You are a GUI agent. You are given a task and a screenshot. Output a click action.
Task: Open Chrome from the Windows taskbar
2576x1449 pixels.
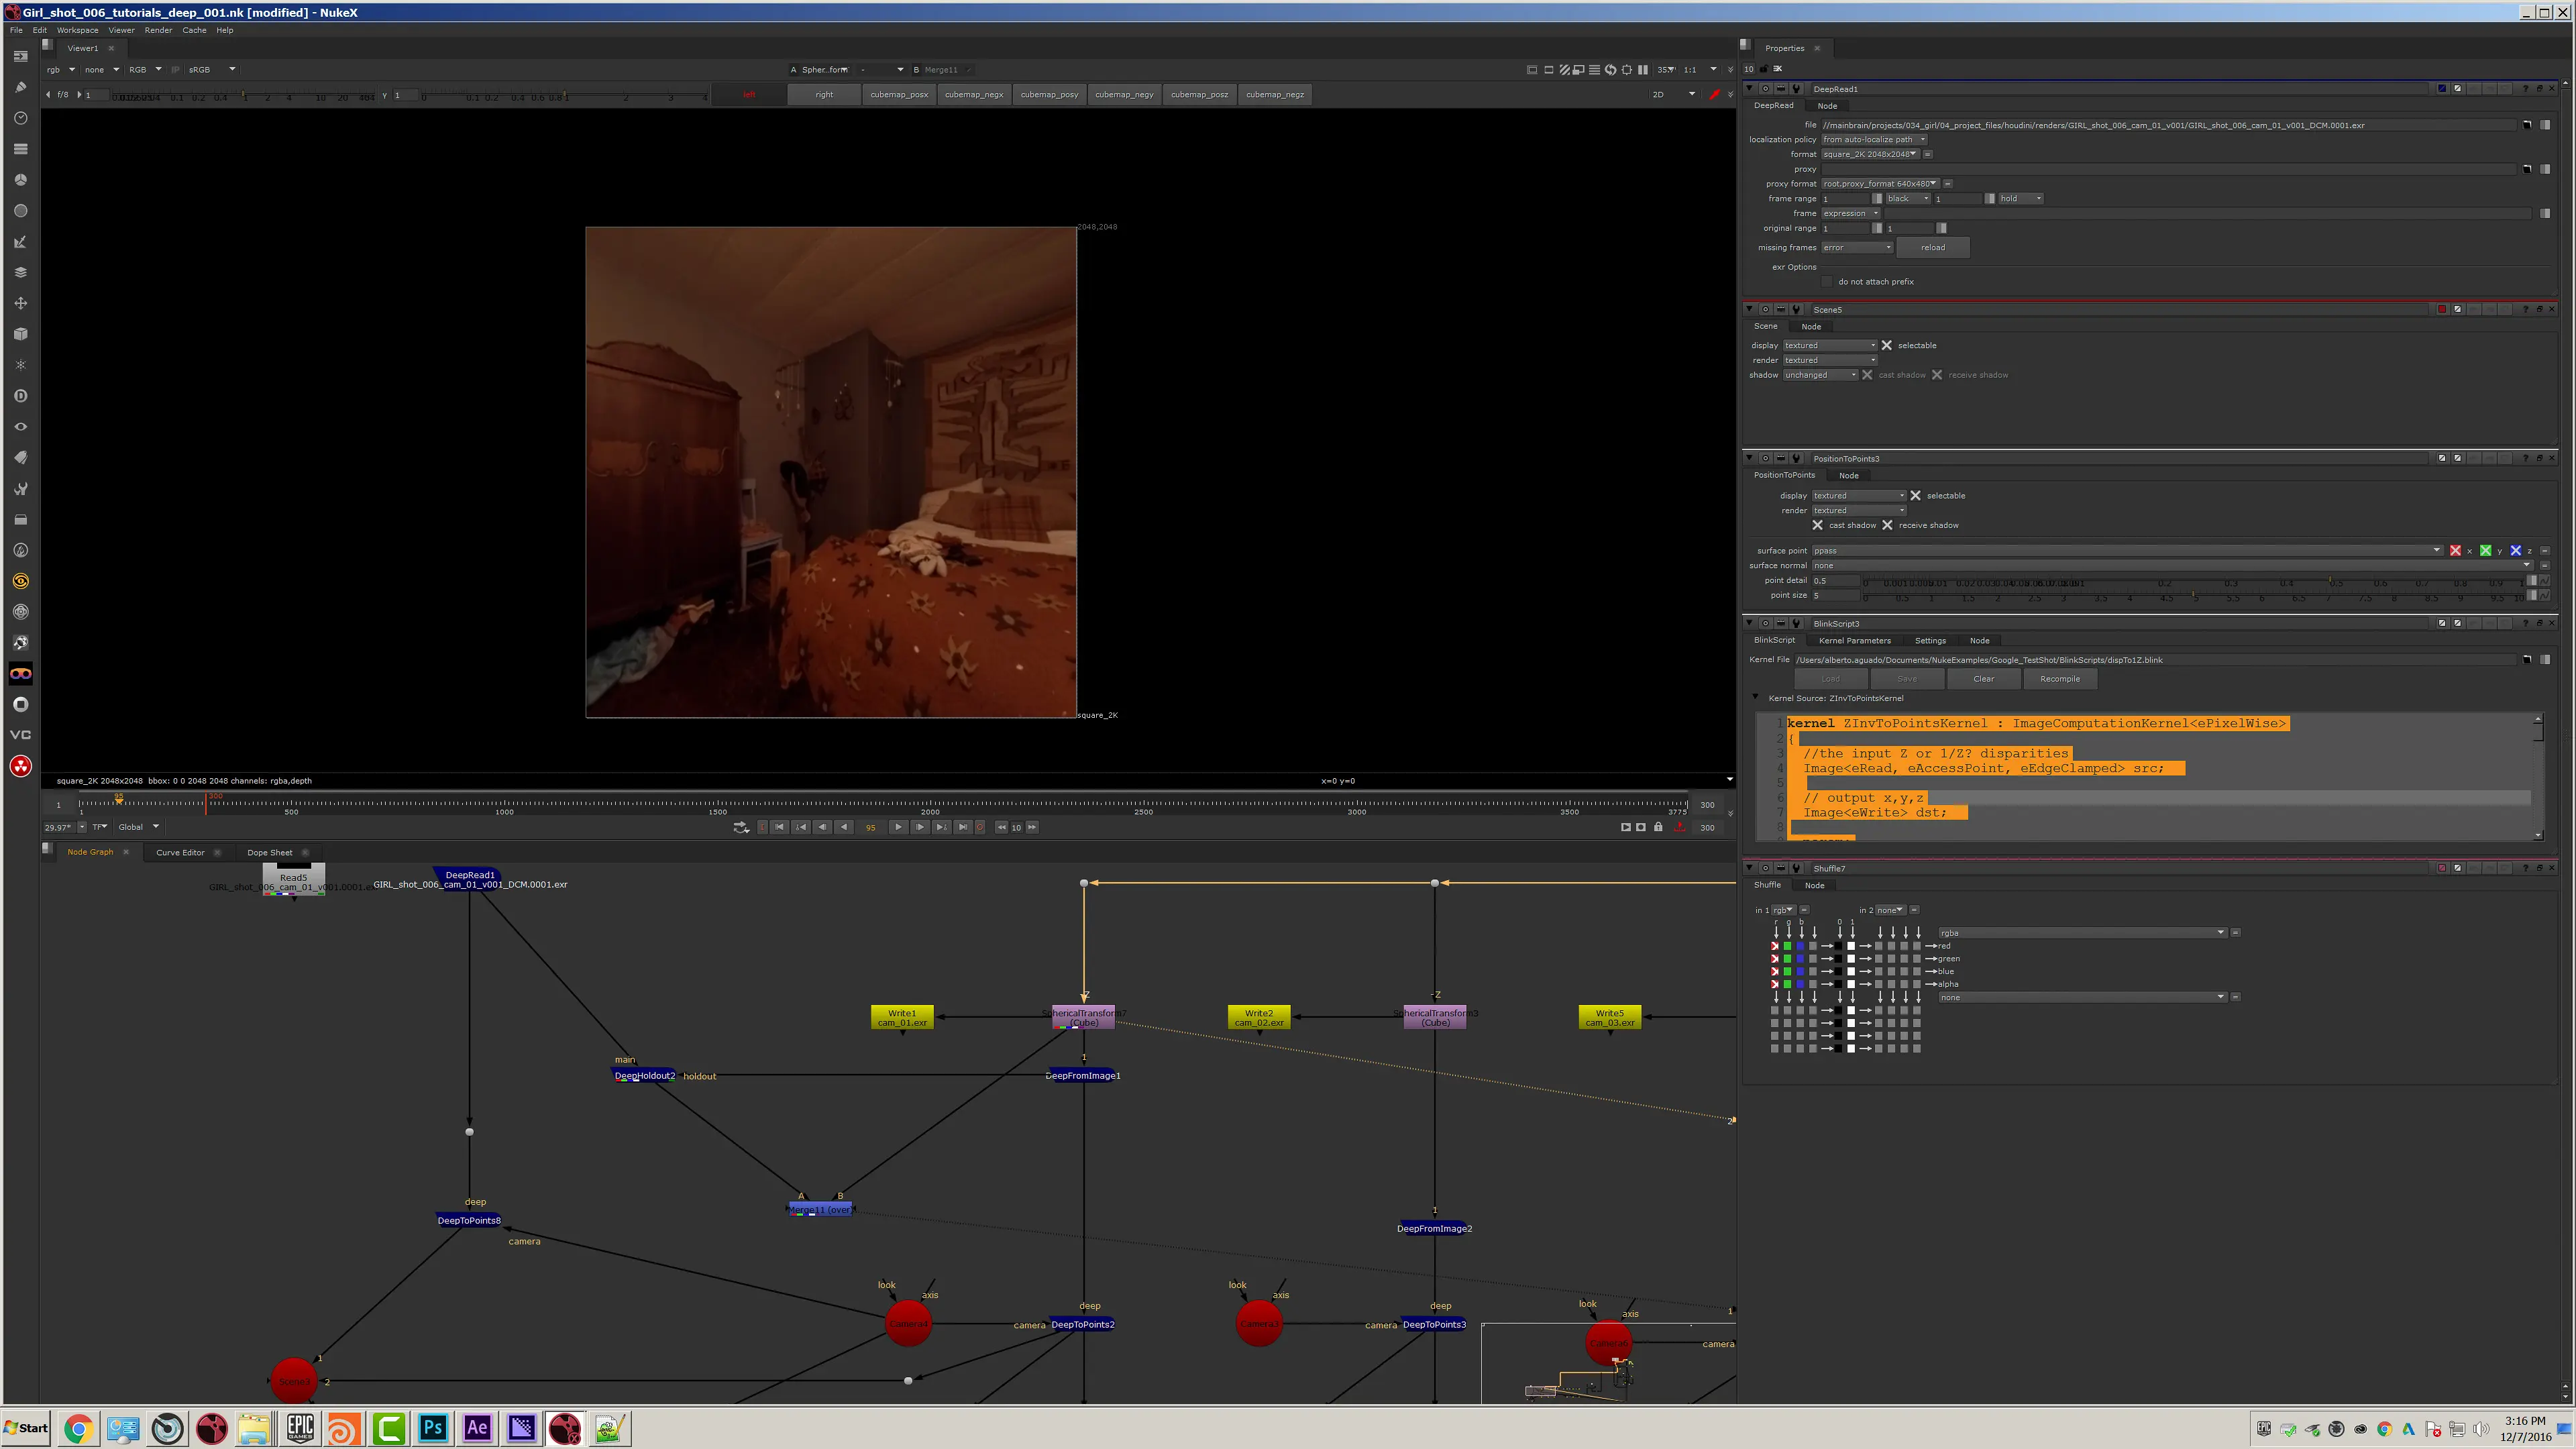78,1428
